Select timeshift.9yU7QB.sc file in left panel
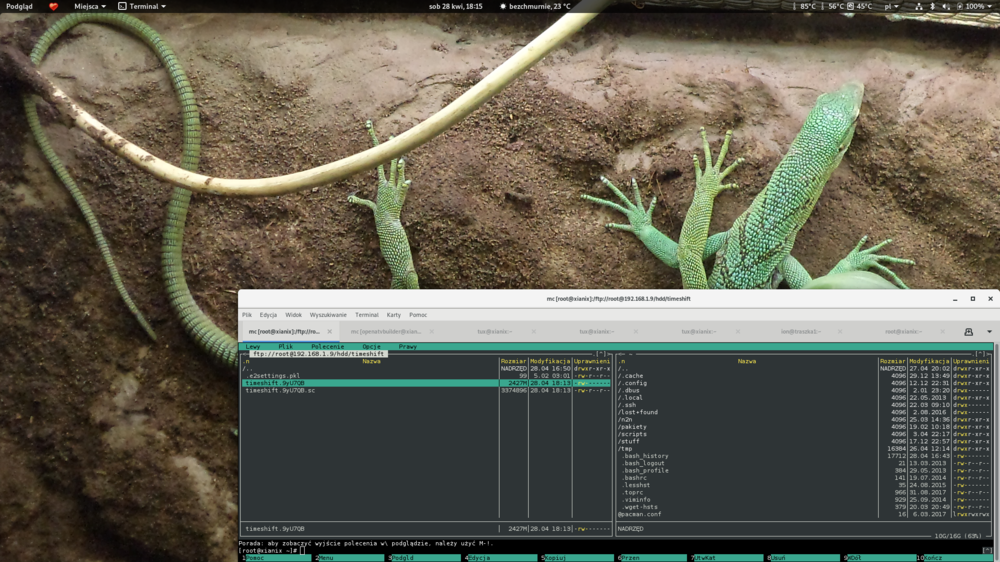This screenshot has height=562, width=1000. pyautogui.click(x=280, y=391)
